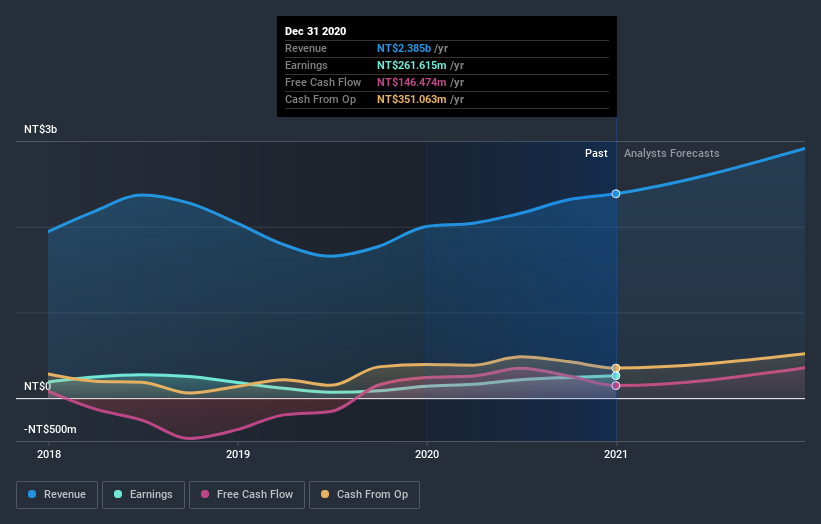Click the NT$3b y-axis label
This screenshot has width=821, height=524.
point(40,129)
